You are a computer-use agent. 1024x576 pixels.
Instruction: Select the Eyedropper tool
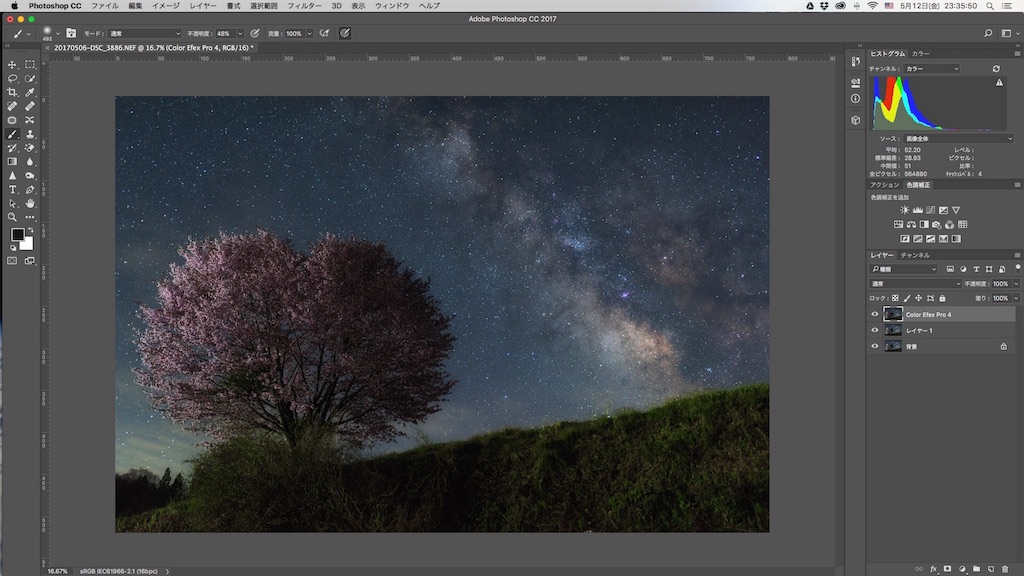[x=30, y=92]
